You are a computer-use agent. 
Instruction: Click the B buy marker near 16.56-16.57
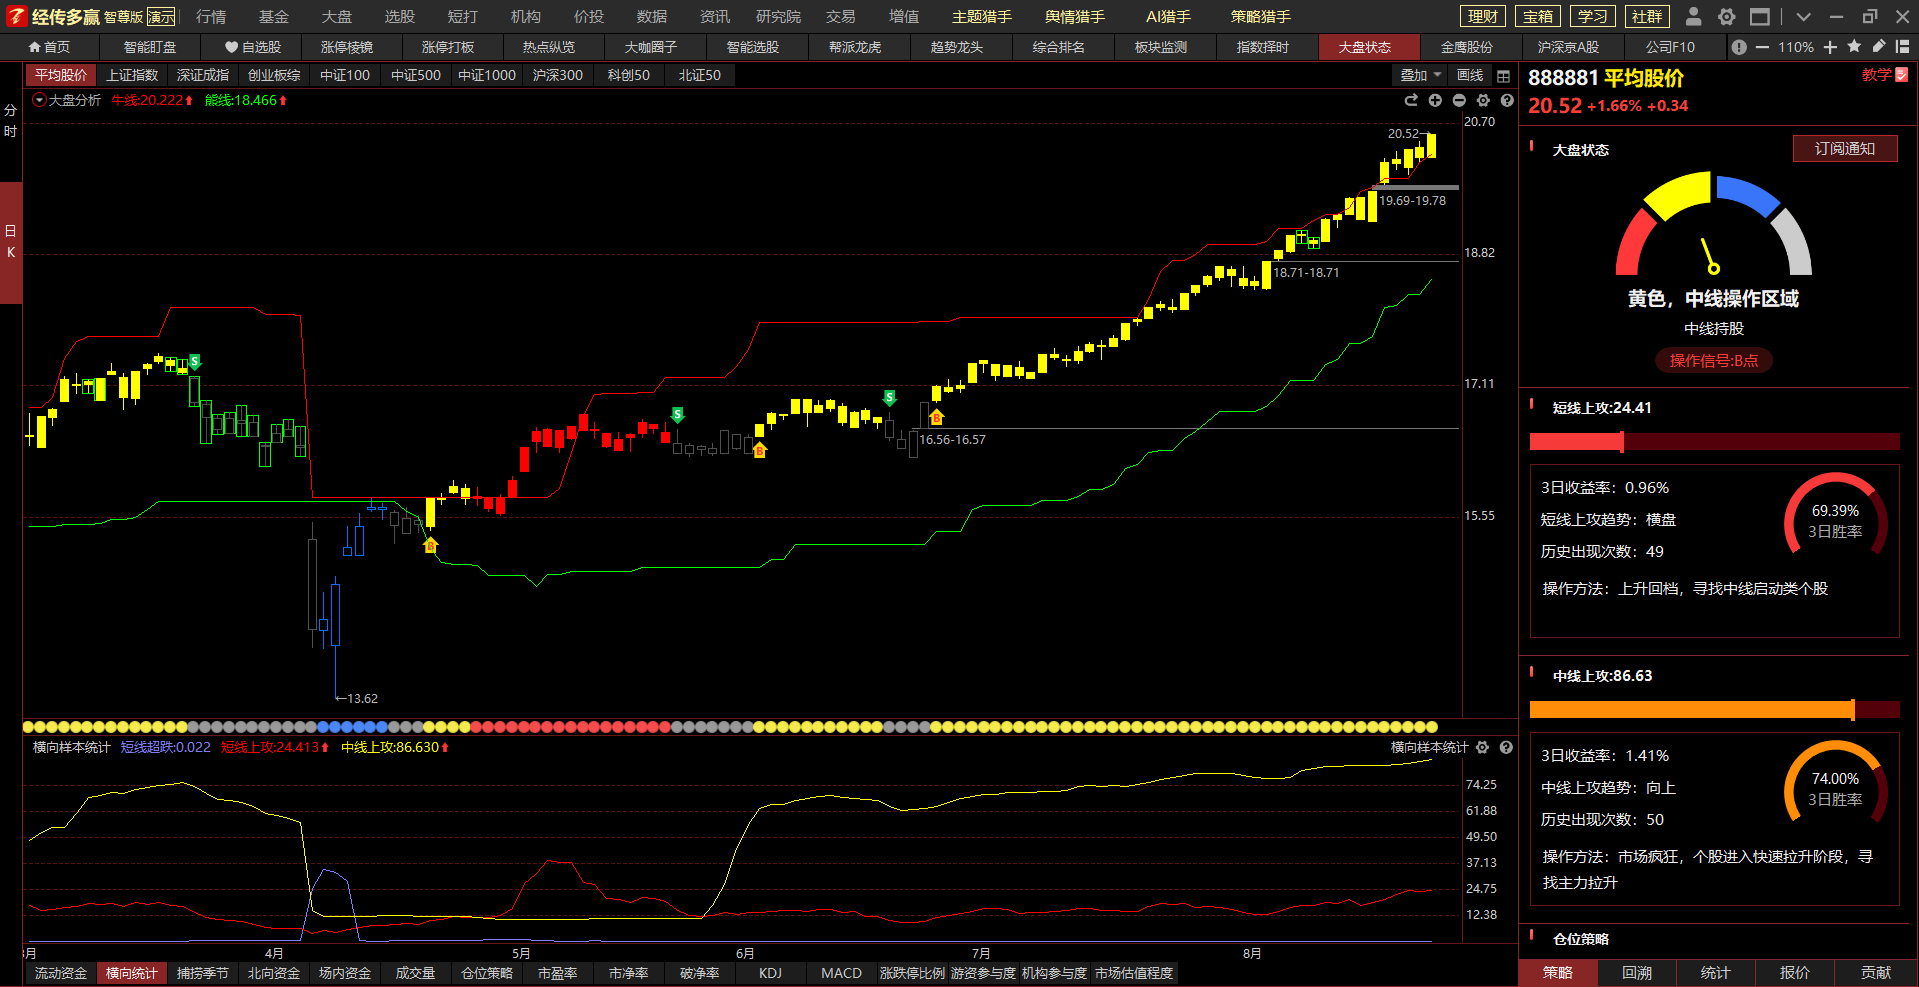point(936,417)
